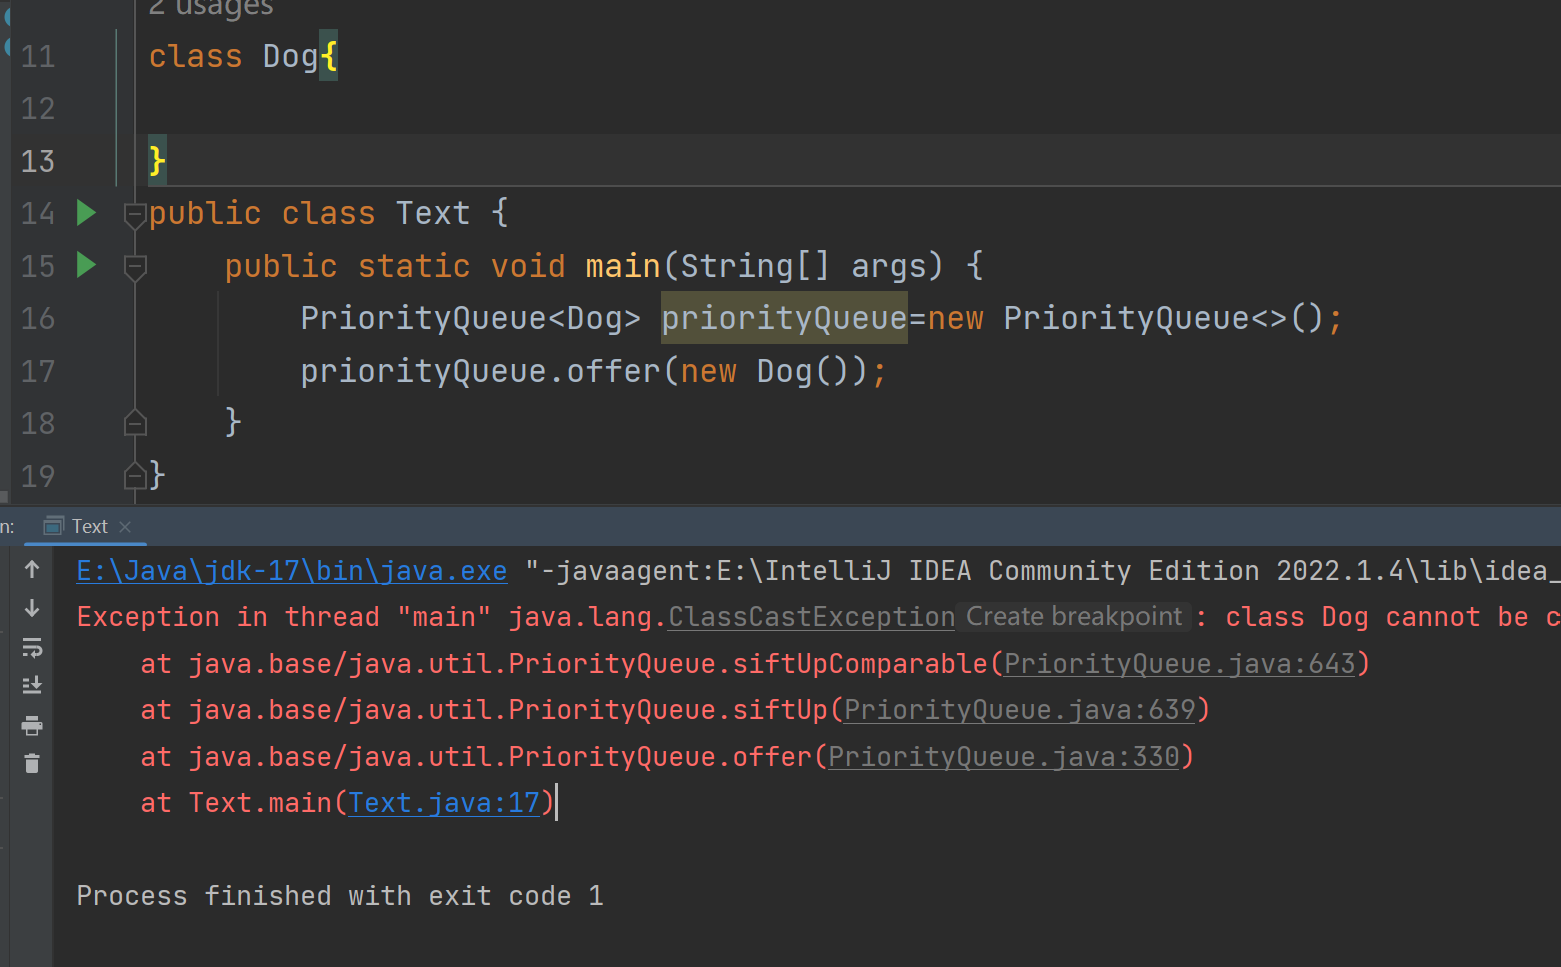
Task: Click the main method name on line 15
Action: coord(622,266)
